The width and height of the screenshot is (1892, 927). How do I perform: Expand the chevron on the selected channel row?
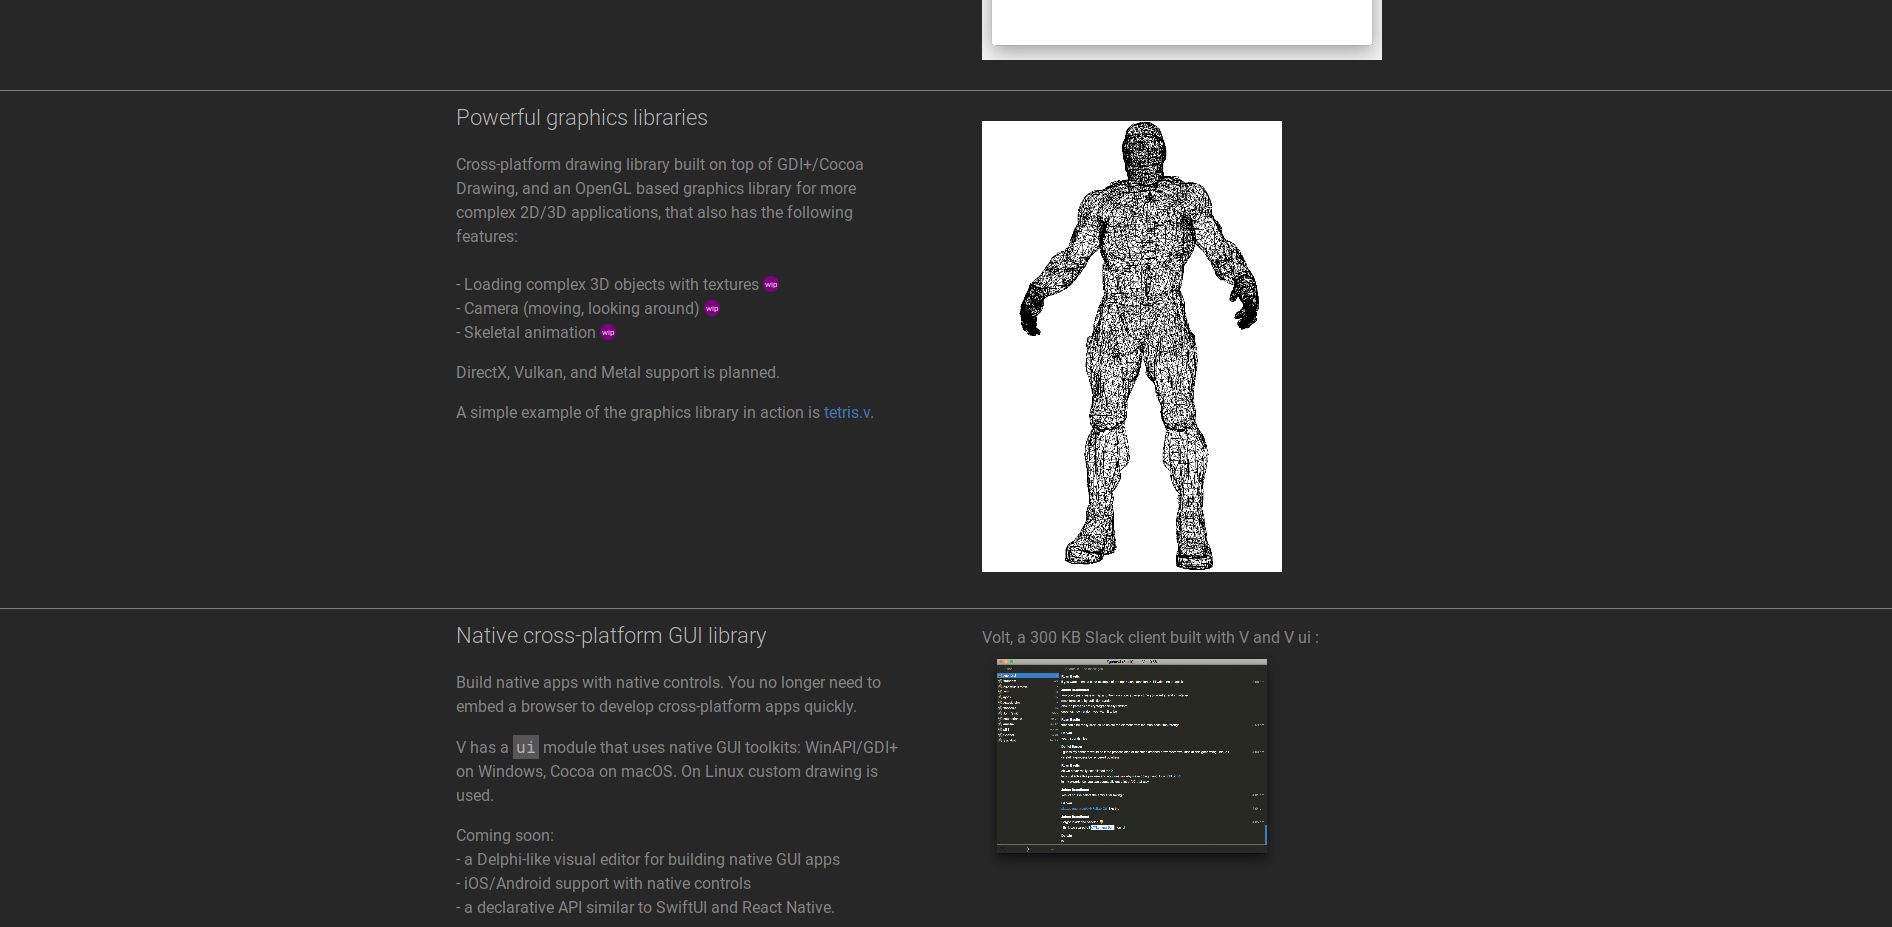(x=1057, y=674)
